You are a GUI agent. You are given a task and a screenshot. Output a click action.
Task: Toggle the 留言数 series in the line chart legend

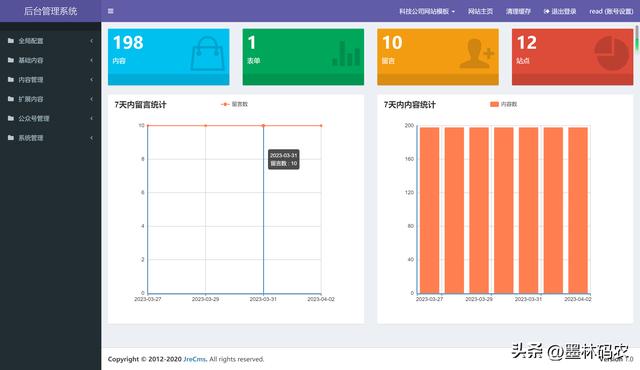click(x=234, y=104)
